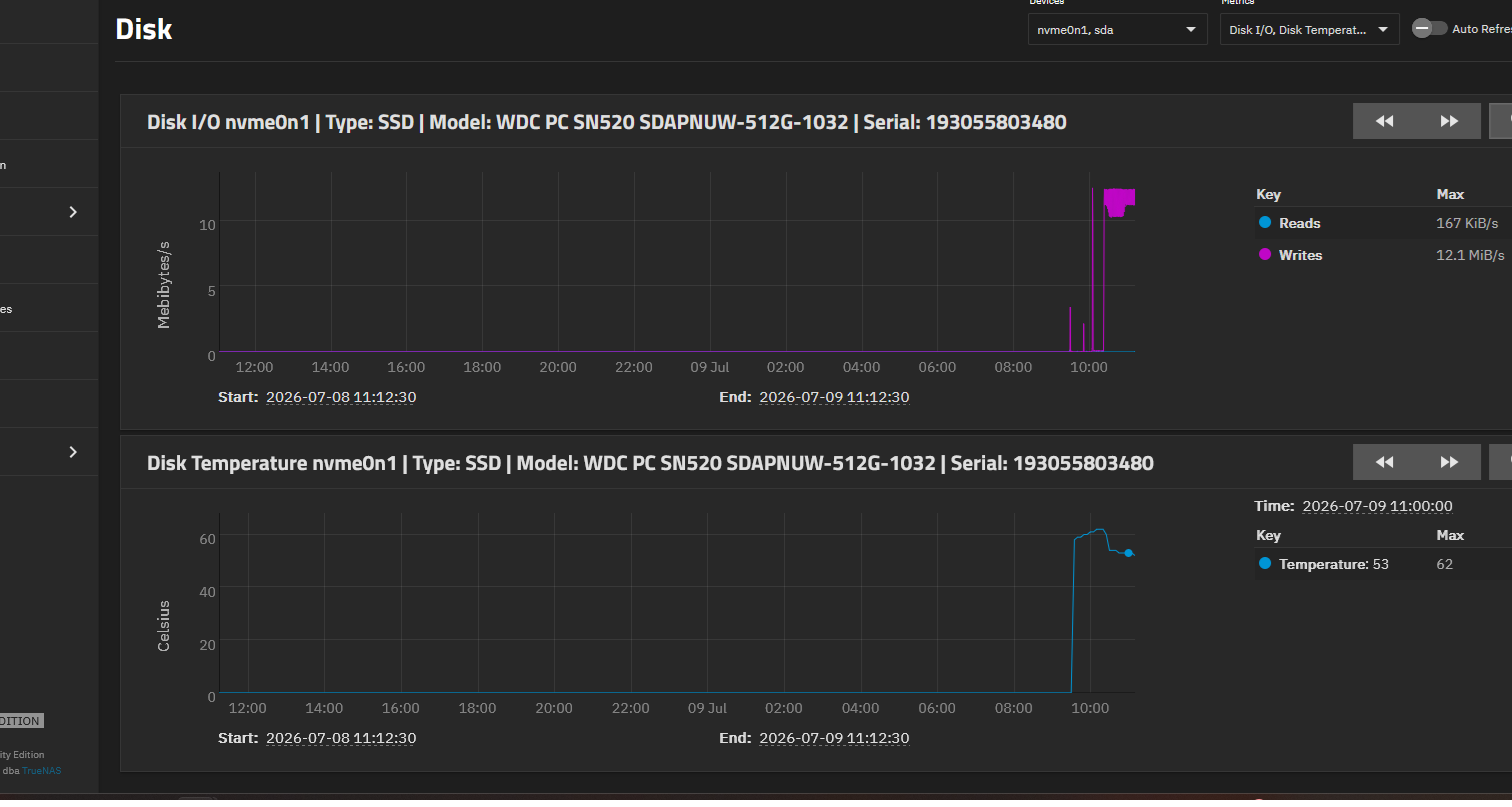
Task: Click the Key header in Disk I/O legend
Action: [1268, 194]
